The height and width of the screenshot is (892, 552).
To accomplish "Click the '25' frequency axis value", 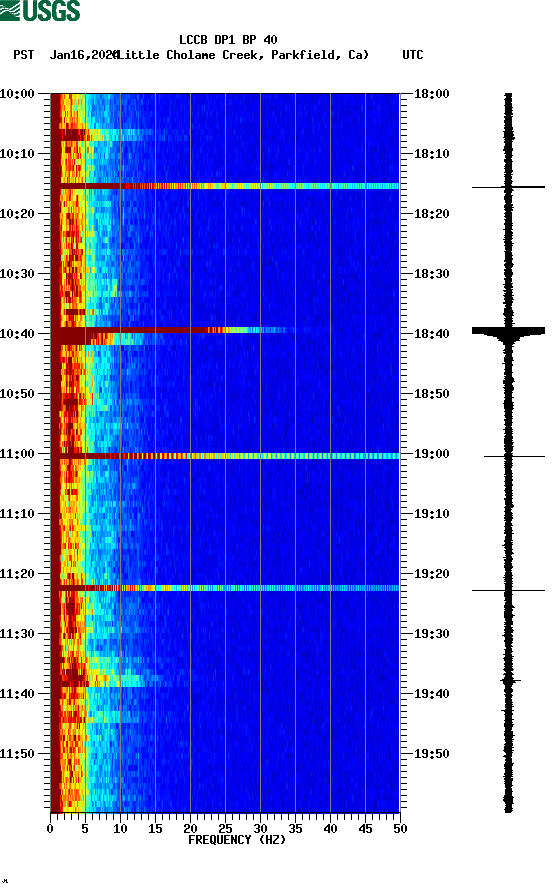I will pos(225,829).
